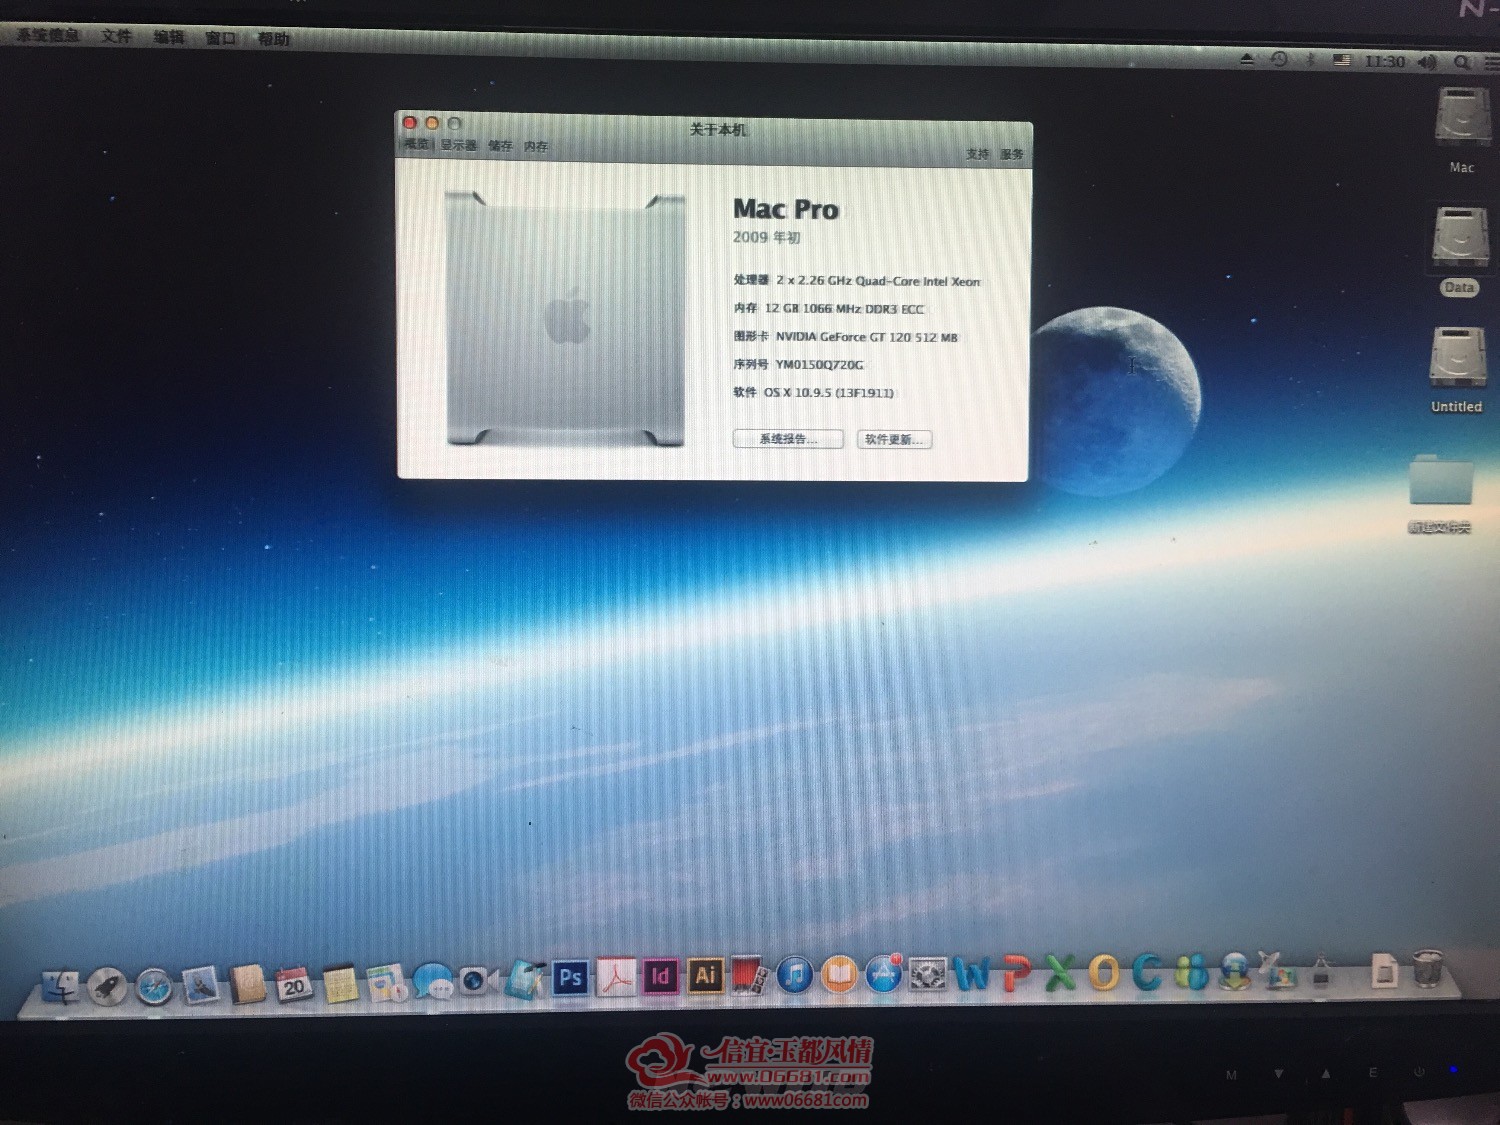Open the 窗口 menu in menu bar
Image resolution: width=1500 pixels, height=1125 pixels.
220,38
